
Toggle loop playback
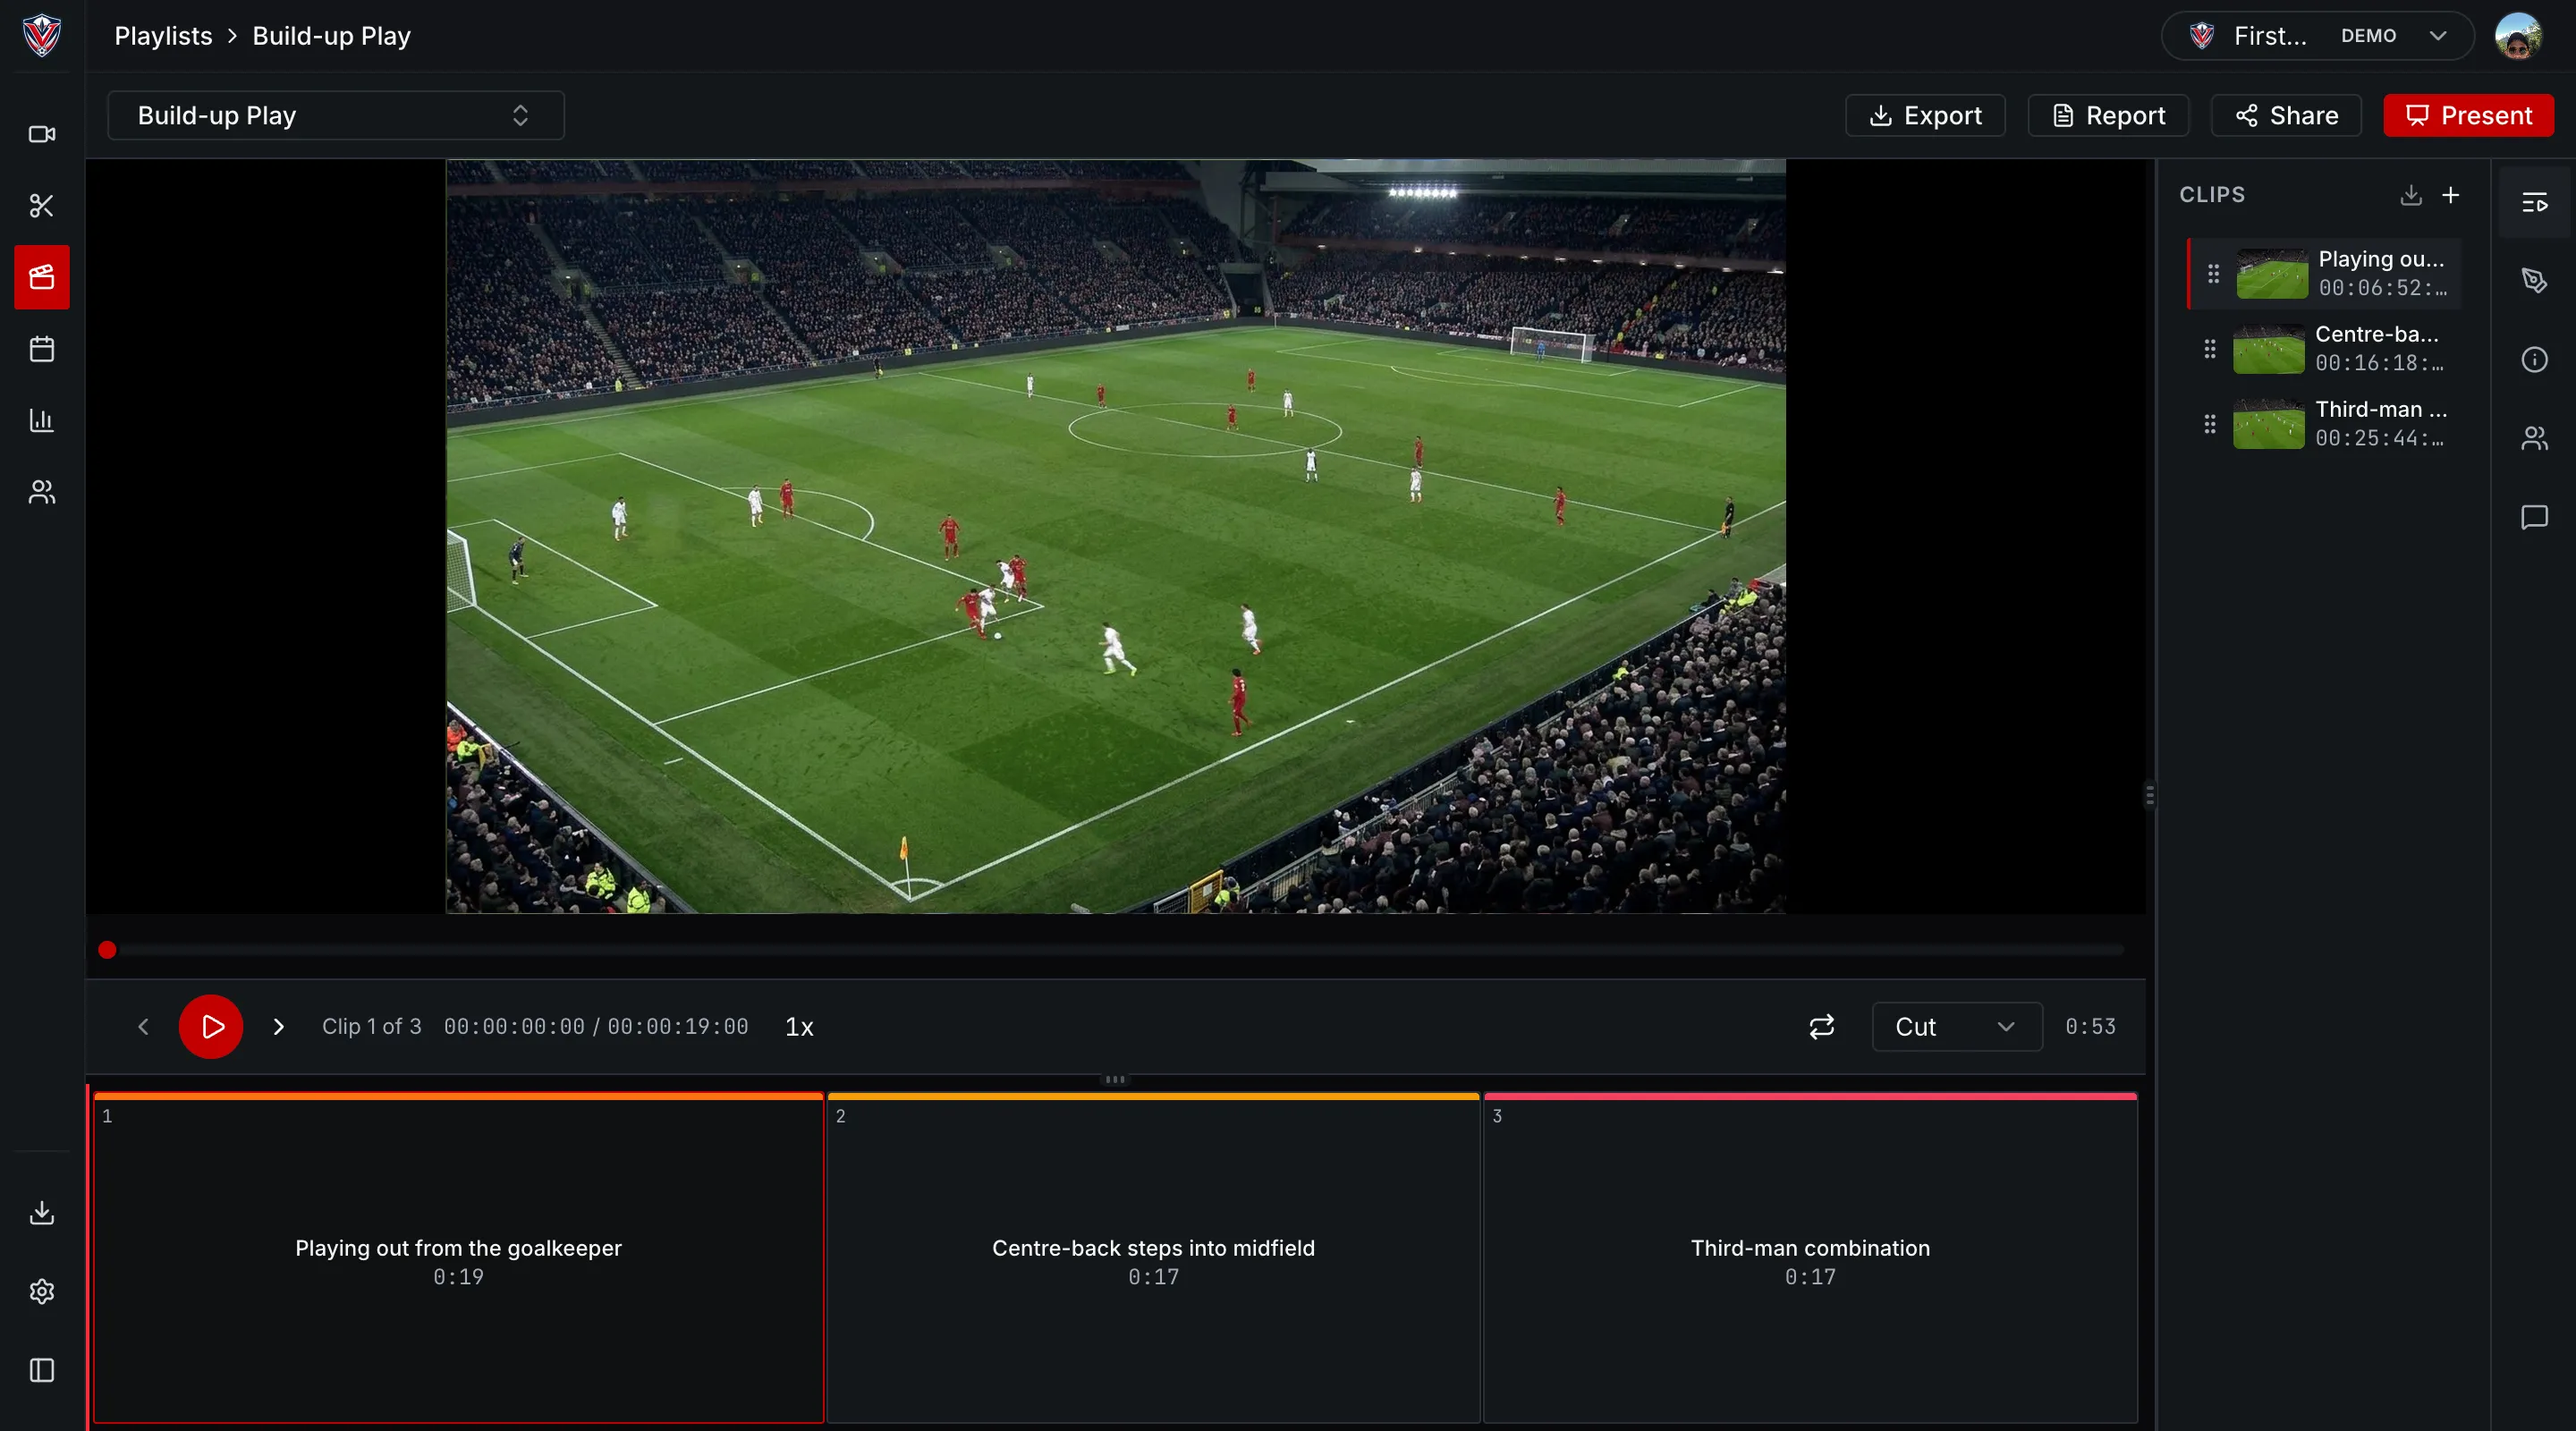click(1821, 1027)
